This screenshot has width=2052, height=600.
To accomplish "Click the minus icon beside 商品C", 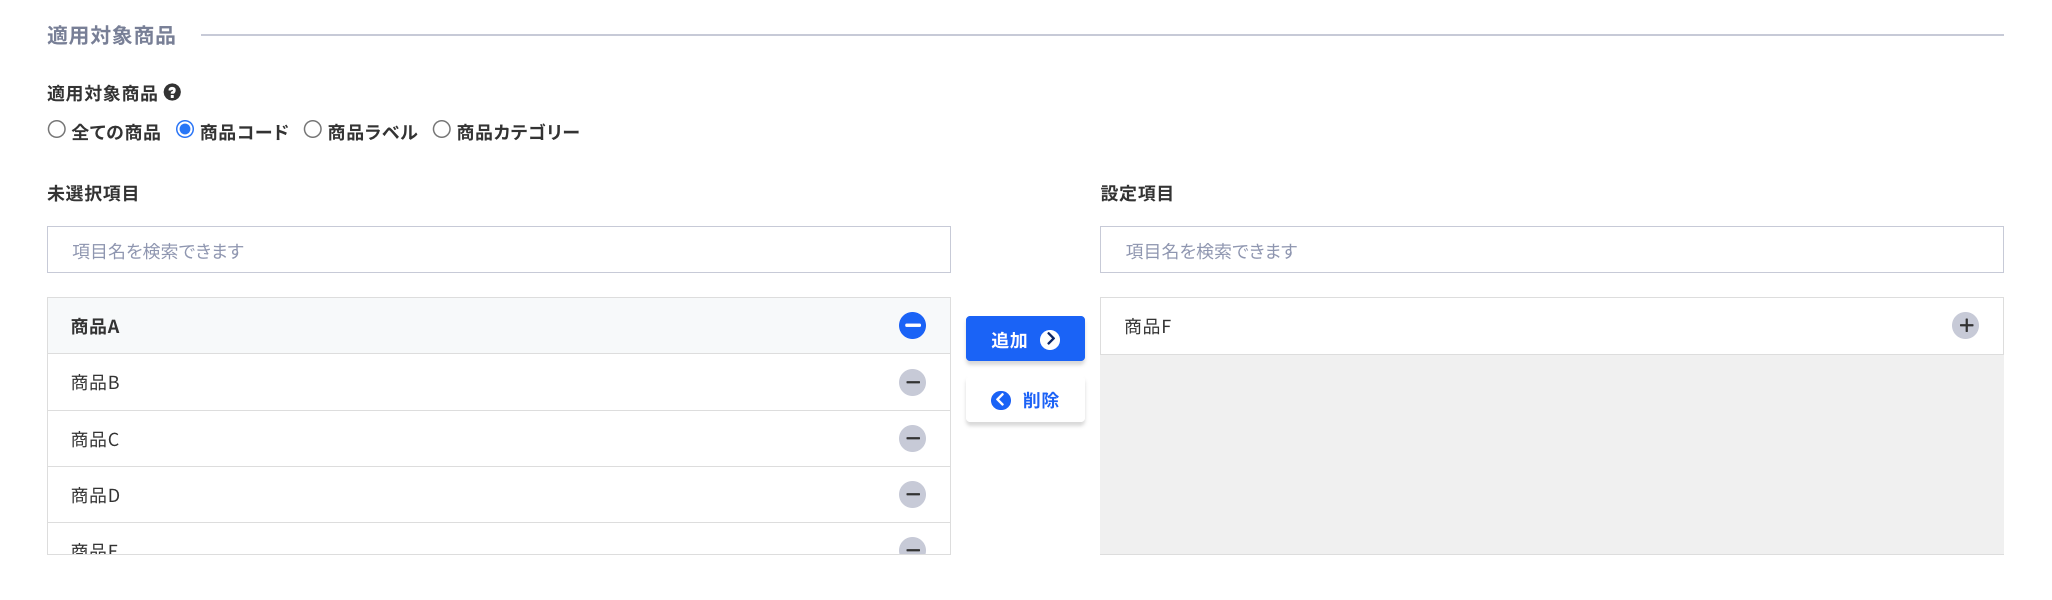I will coord(911,438).
